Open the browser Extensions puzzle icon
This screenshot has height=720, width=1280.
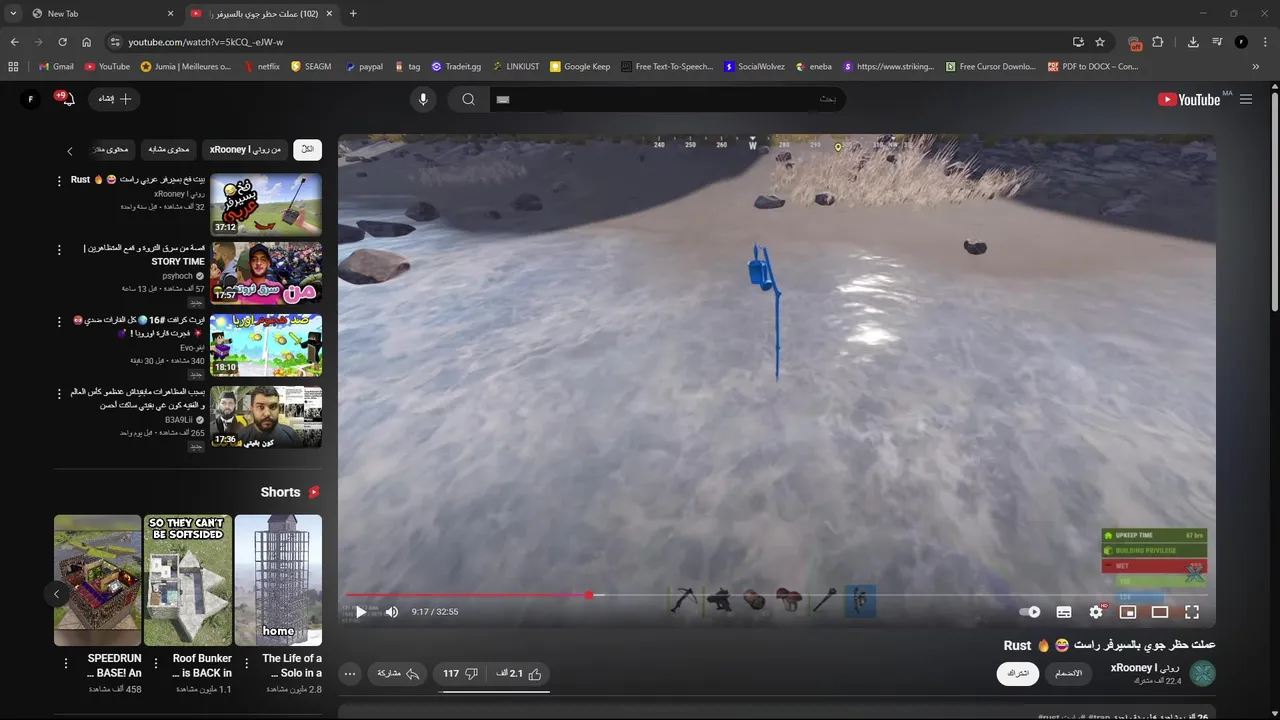point(1158,42)
